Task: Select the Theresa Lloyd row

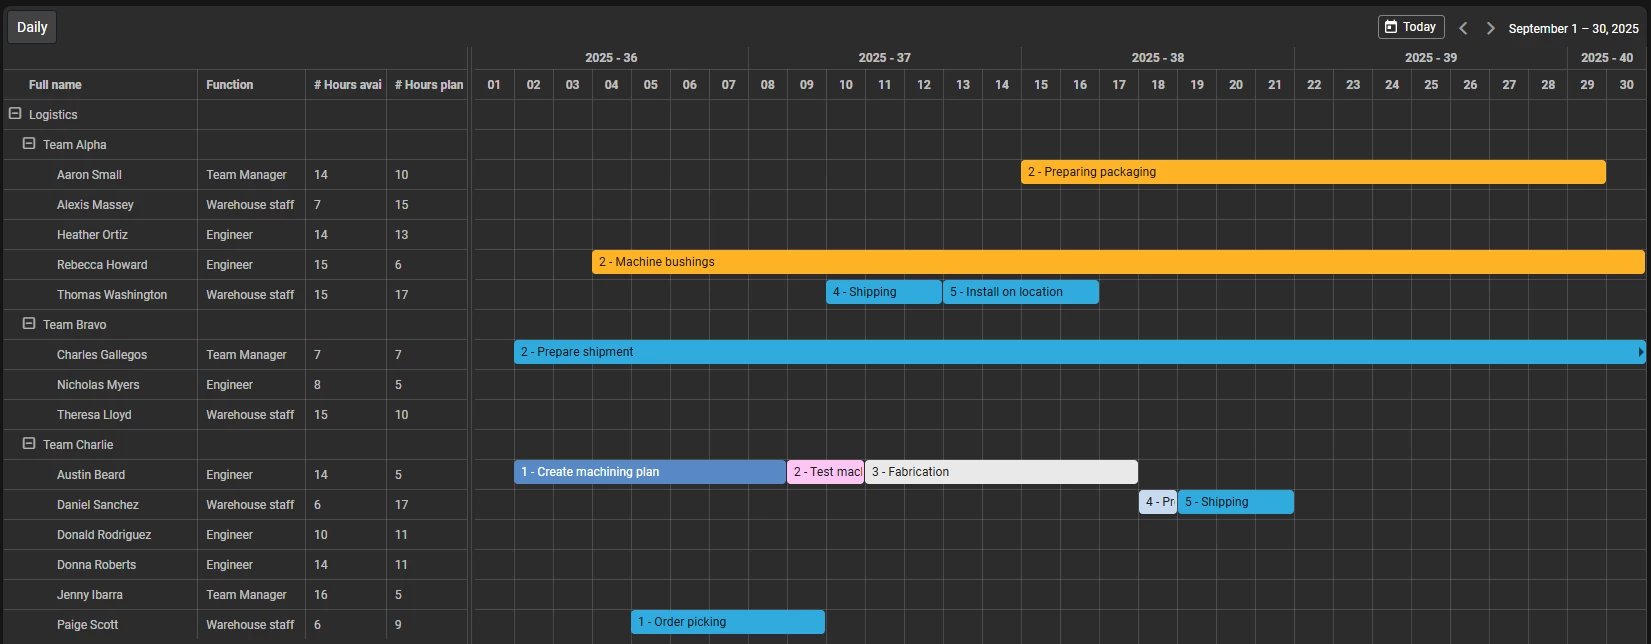Action: pyautogui.click(x=235, y=414)
